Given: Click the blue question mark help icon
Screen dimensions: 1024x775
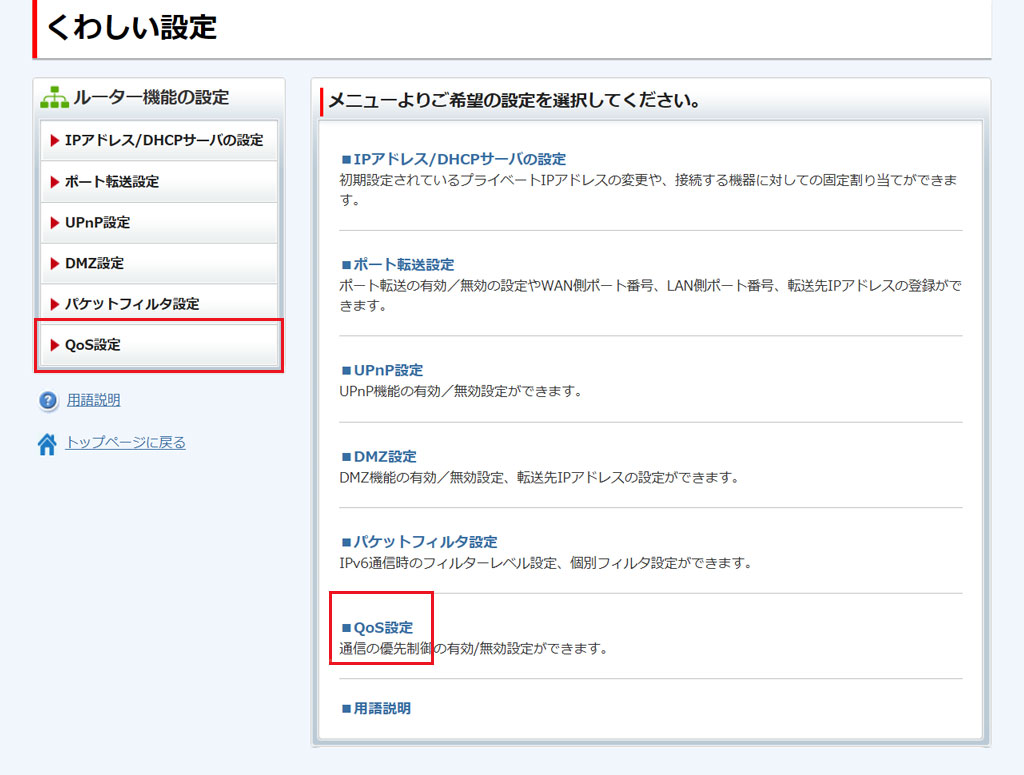Looking at the screenshot, I should pos(49,401).
